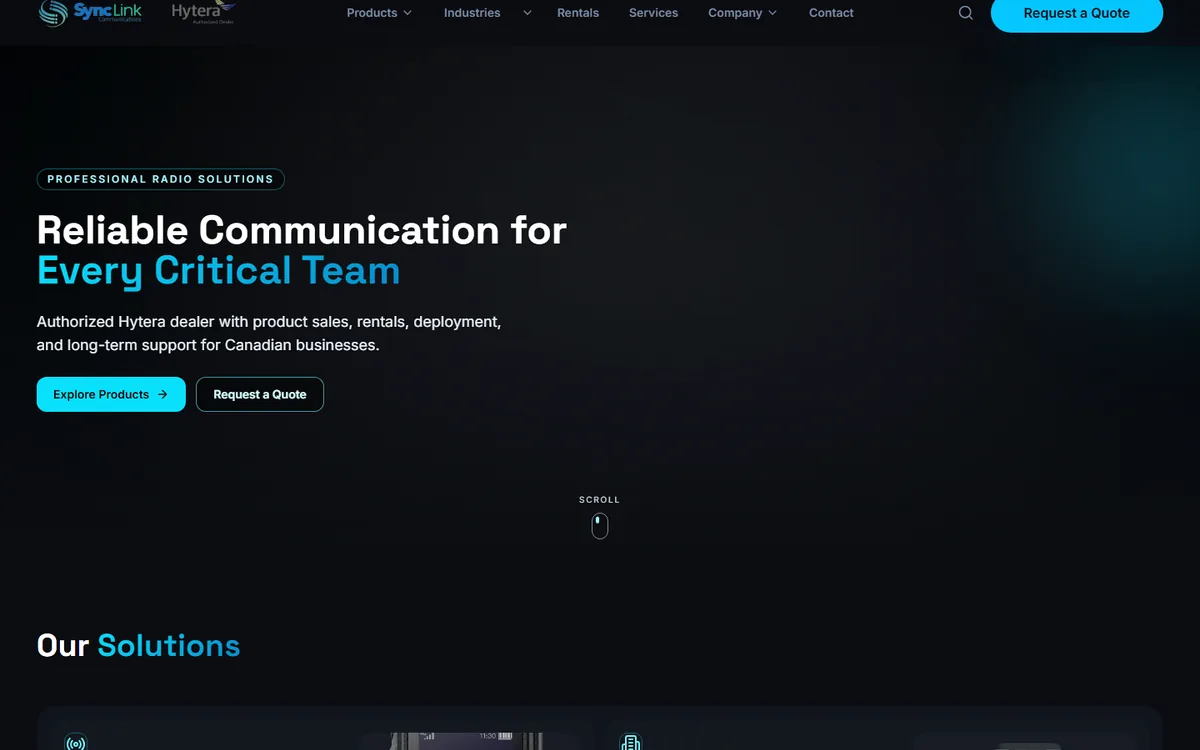The image size is (1200, 750).
Task: Click the Every Critical Team headline
Action: 218,271
